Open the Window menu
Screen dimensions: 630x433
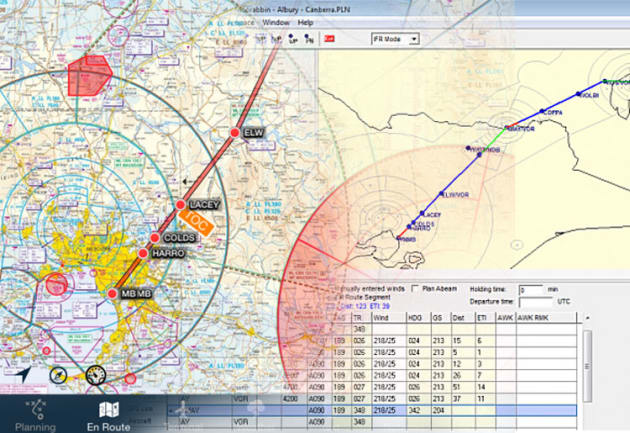[276, 22]
